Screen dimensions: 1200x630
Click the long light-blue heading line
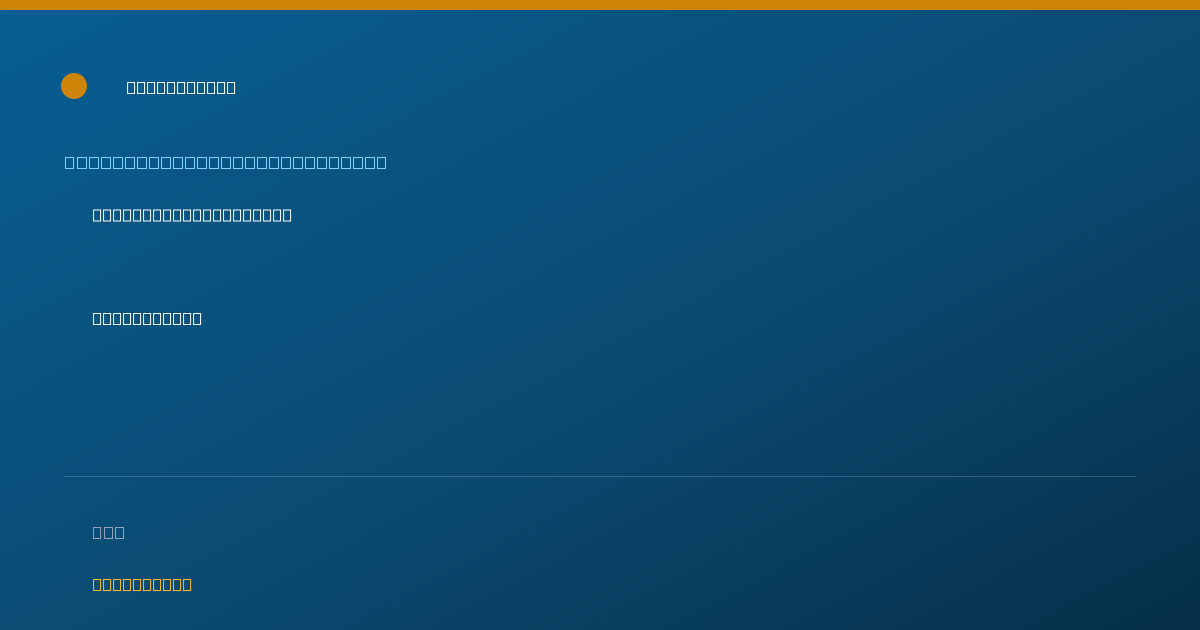pos(226,162)
